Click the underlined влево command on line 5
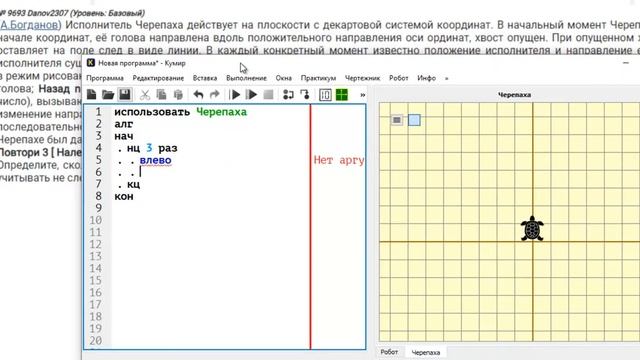The width and height of the screenshot is (640, 360). point(156,160)
